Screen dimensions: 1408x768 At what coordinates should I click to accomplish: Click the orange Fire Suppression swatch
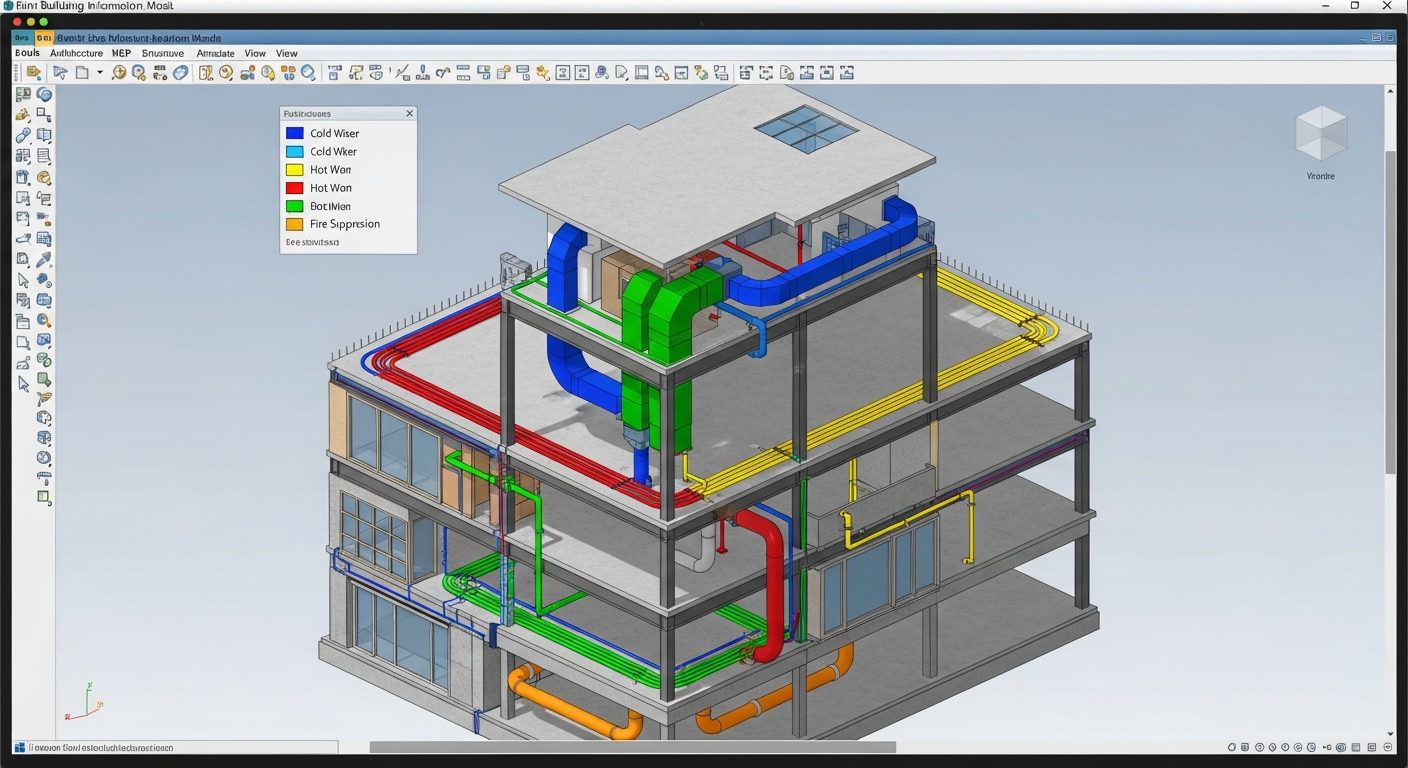point(294,224)
